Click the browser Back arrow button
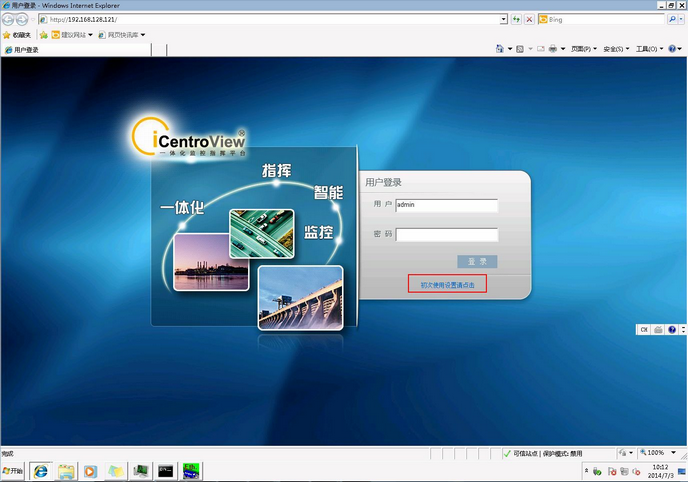 coord(8,19)
